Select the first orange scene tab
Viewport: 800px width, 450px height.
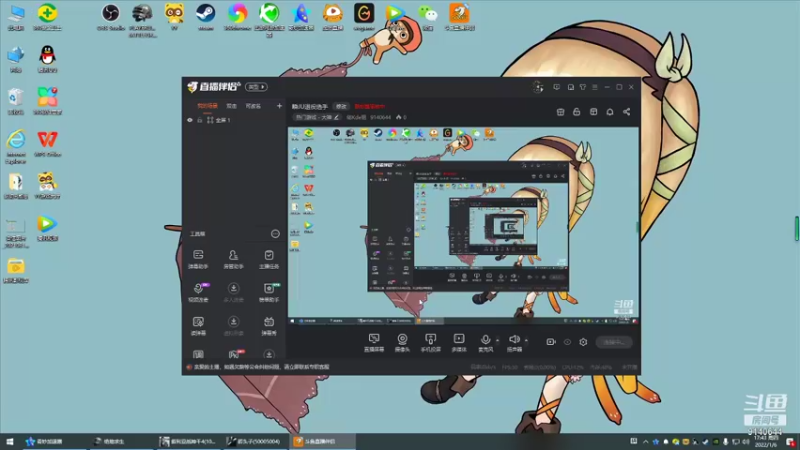(x=207, y=106)
